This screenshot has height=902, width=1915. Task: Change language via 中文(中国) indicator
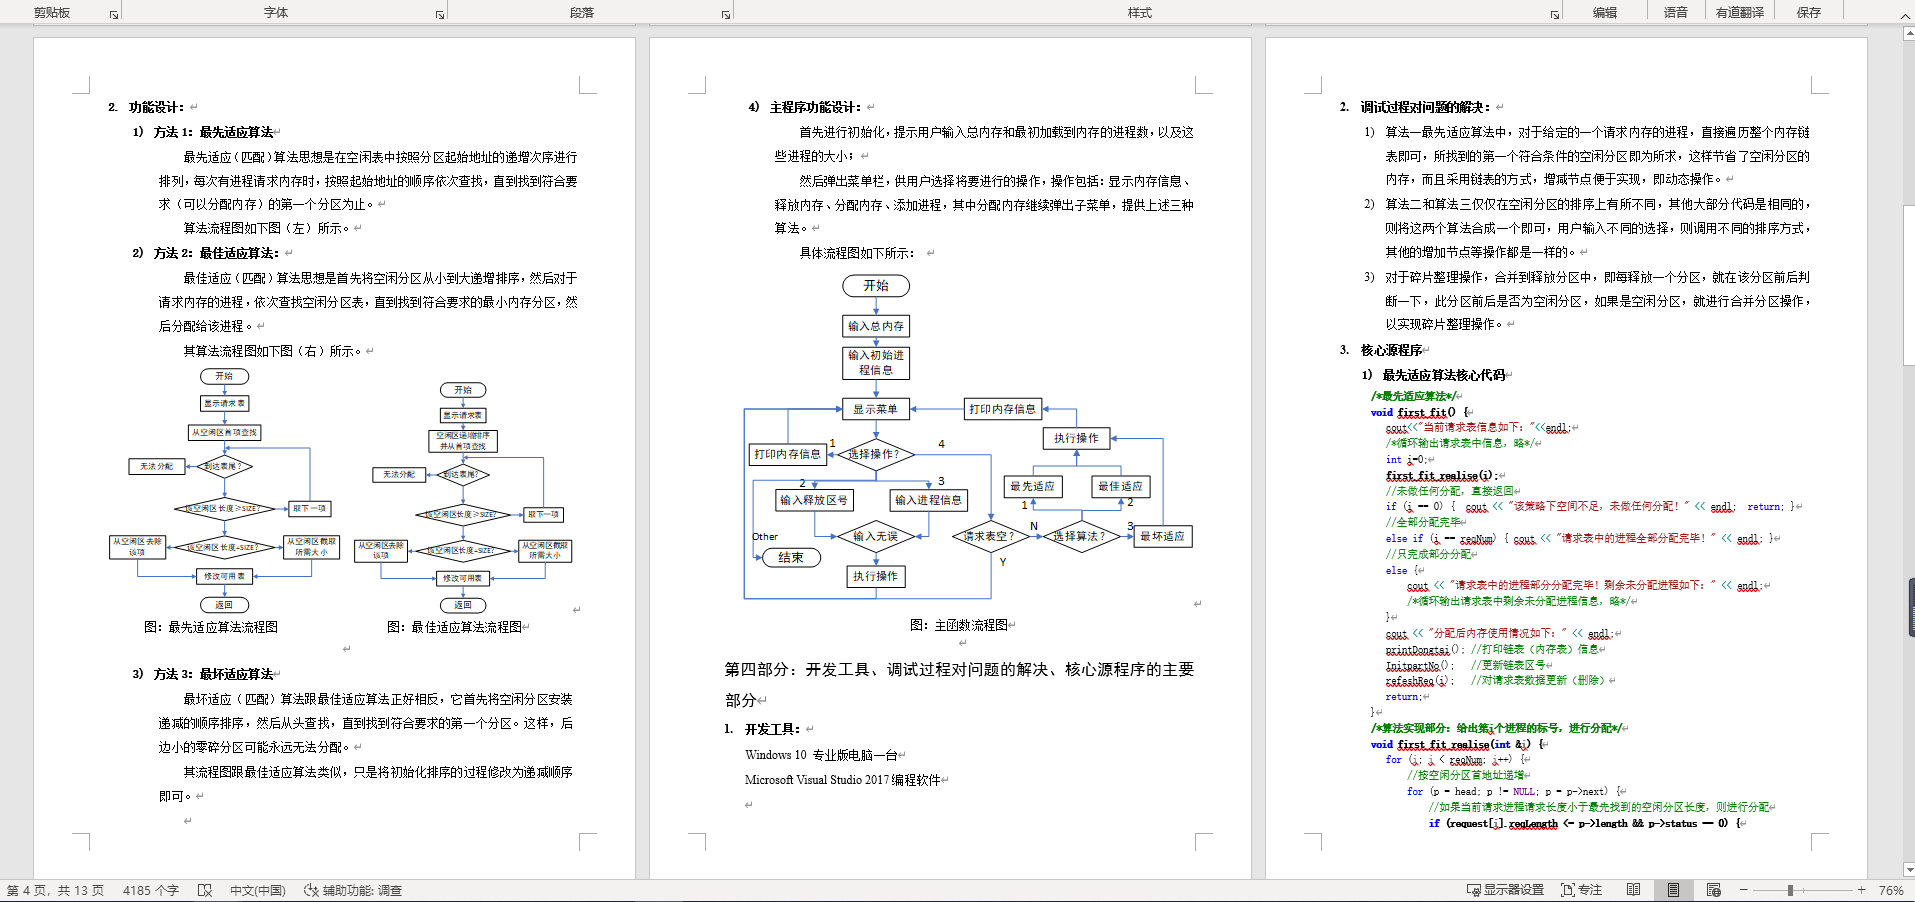257,890
